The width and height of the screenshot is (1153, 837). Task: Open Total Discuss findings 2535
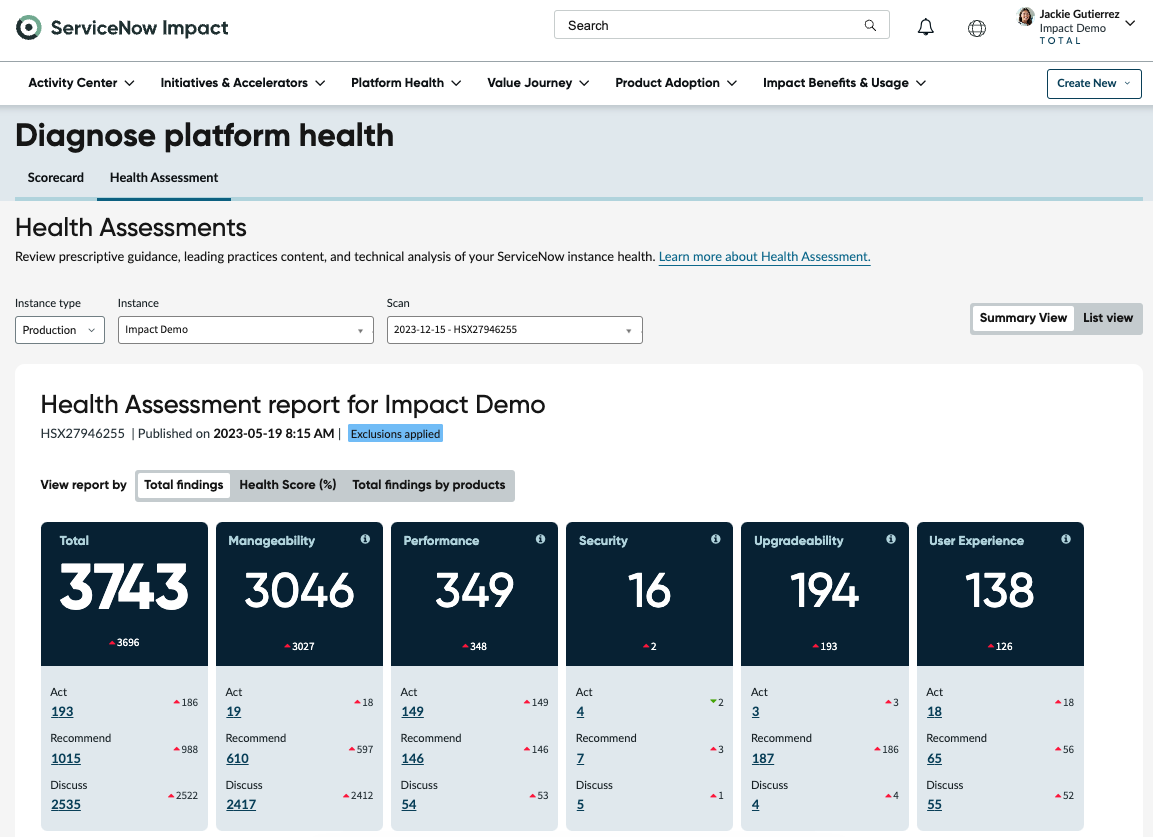click(x=65, y=805)
